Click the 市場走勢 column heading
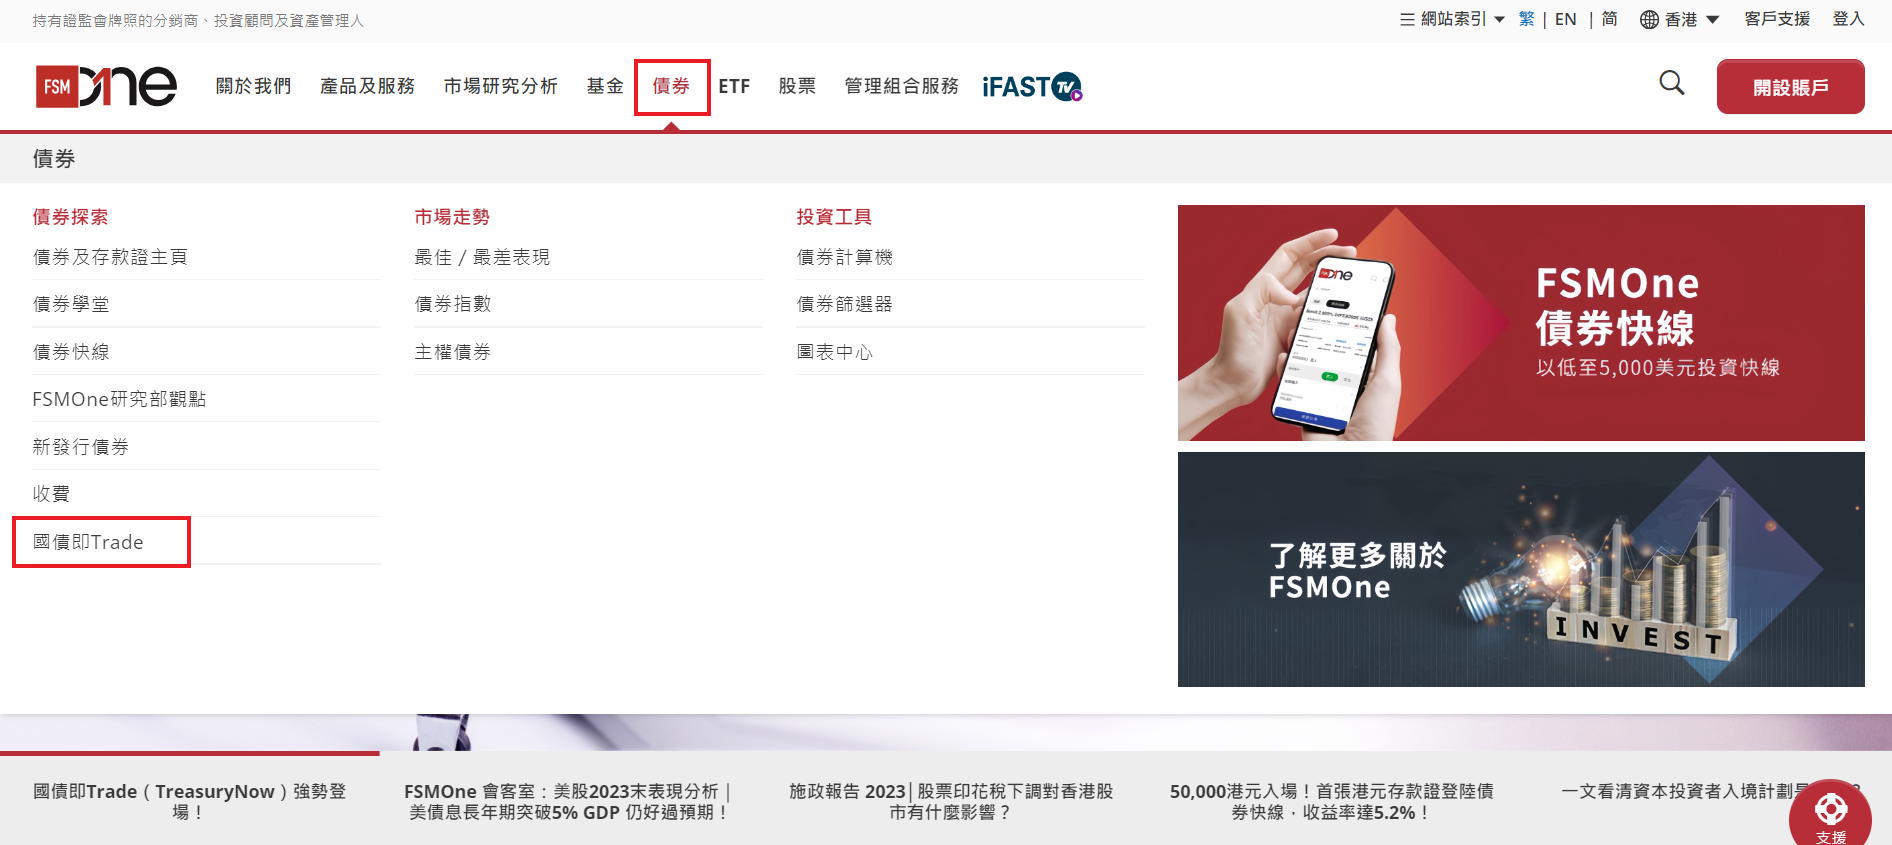Screen dimensions: 1892x845 click(x=452, y=217)
